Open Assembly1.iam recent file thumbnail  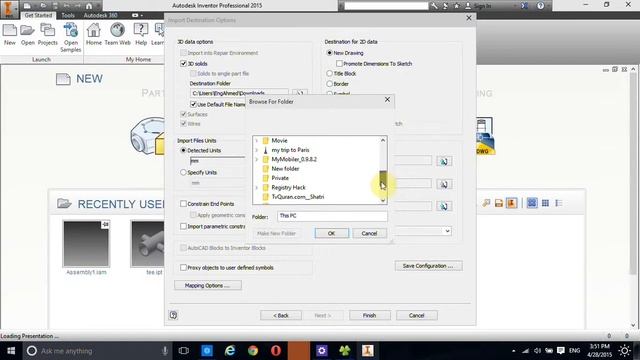click(86, 244)
